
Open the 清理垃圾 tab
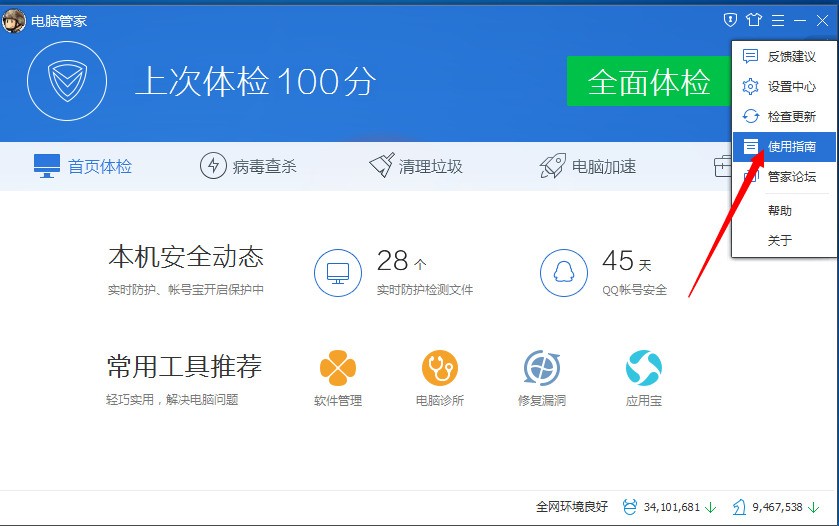click(416, 166)
